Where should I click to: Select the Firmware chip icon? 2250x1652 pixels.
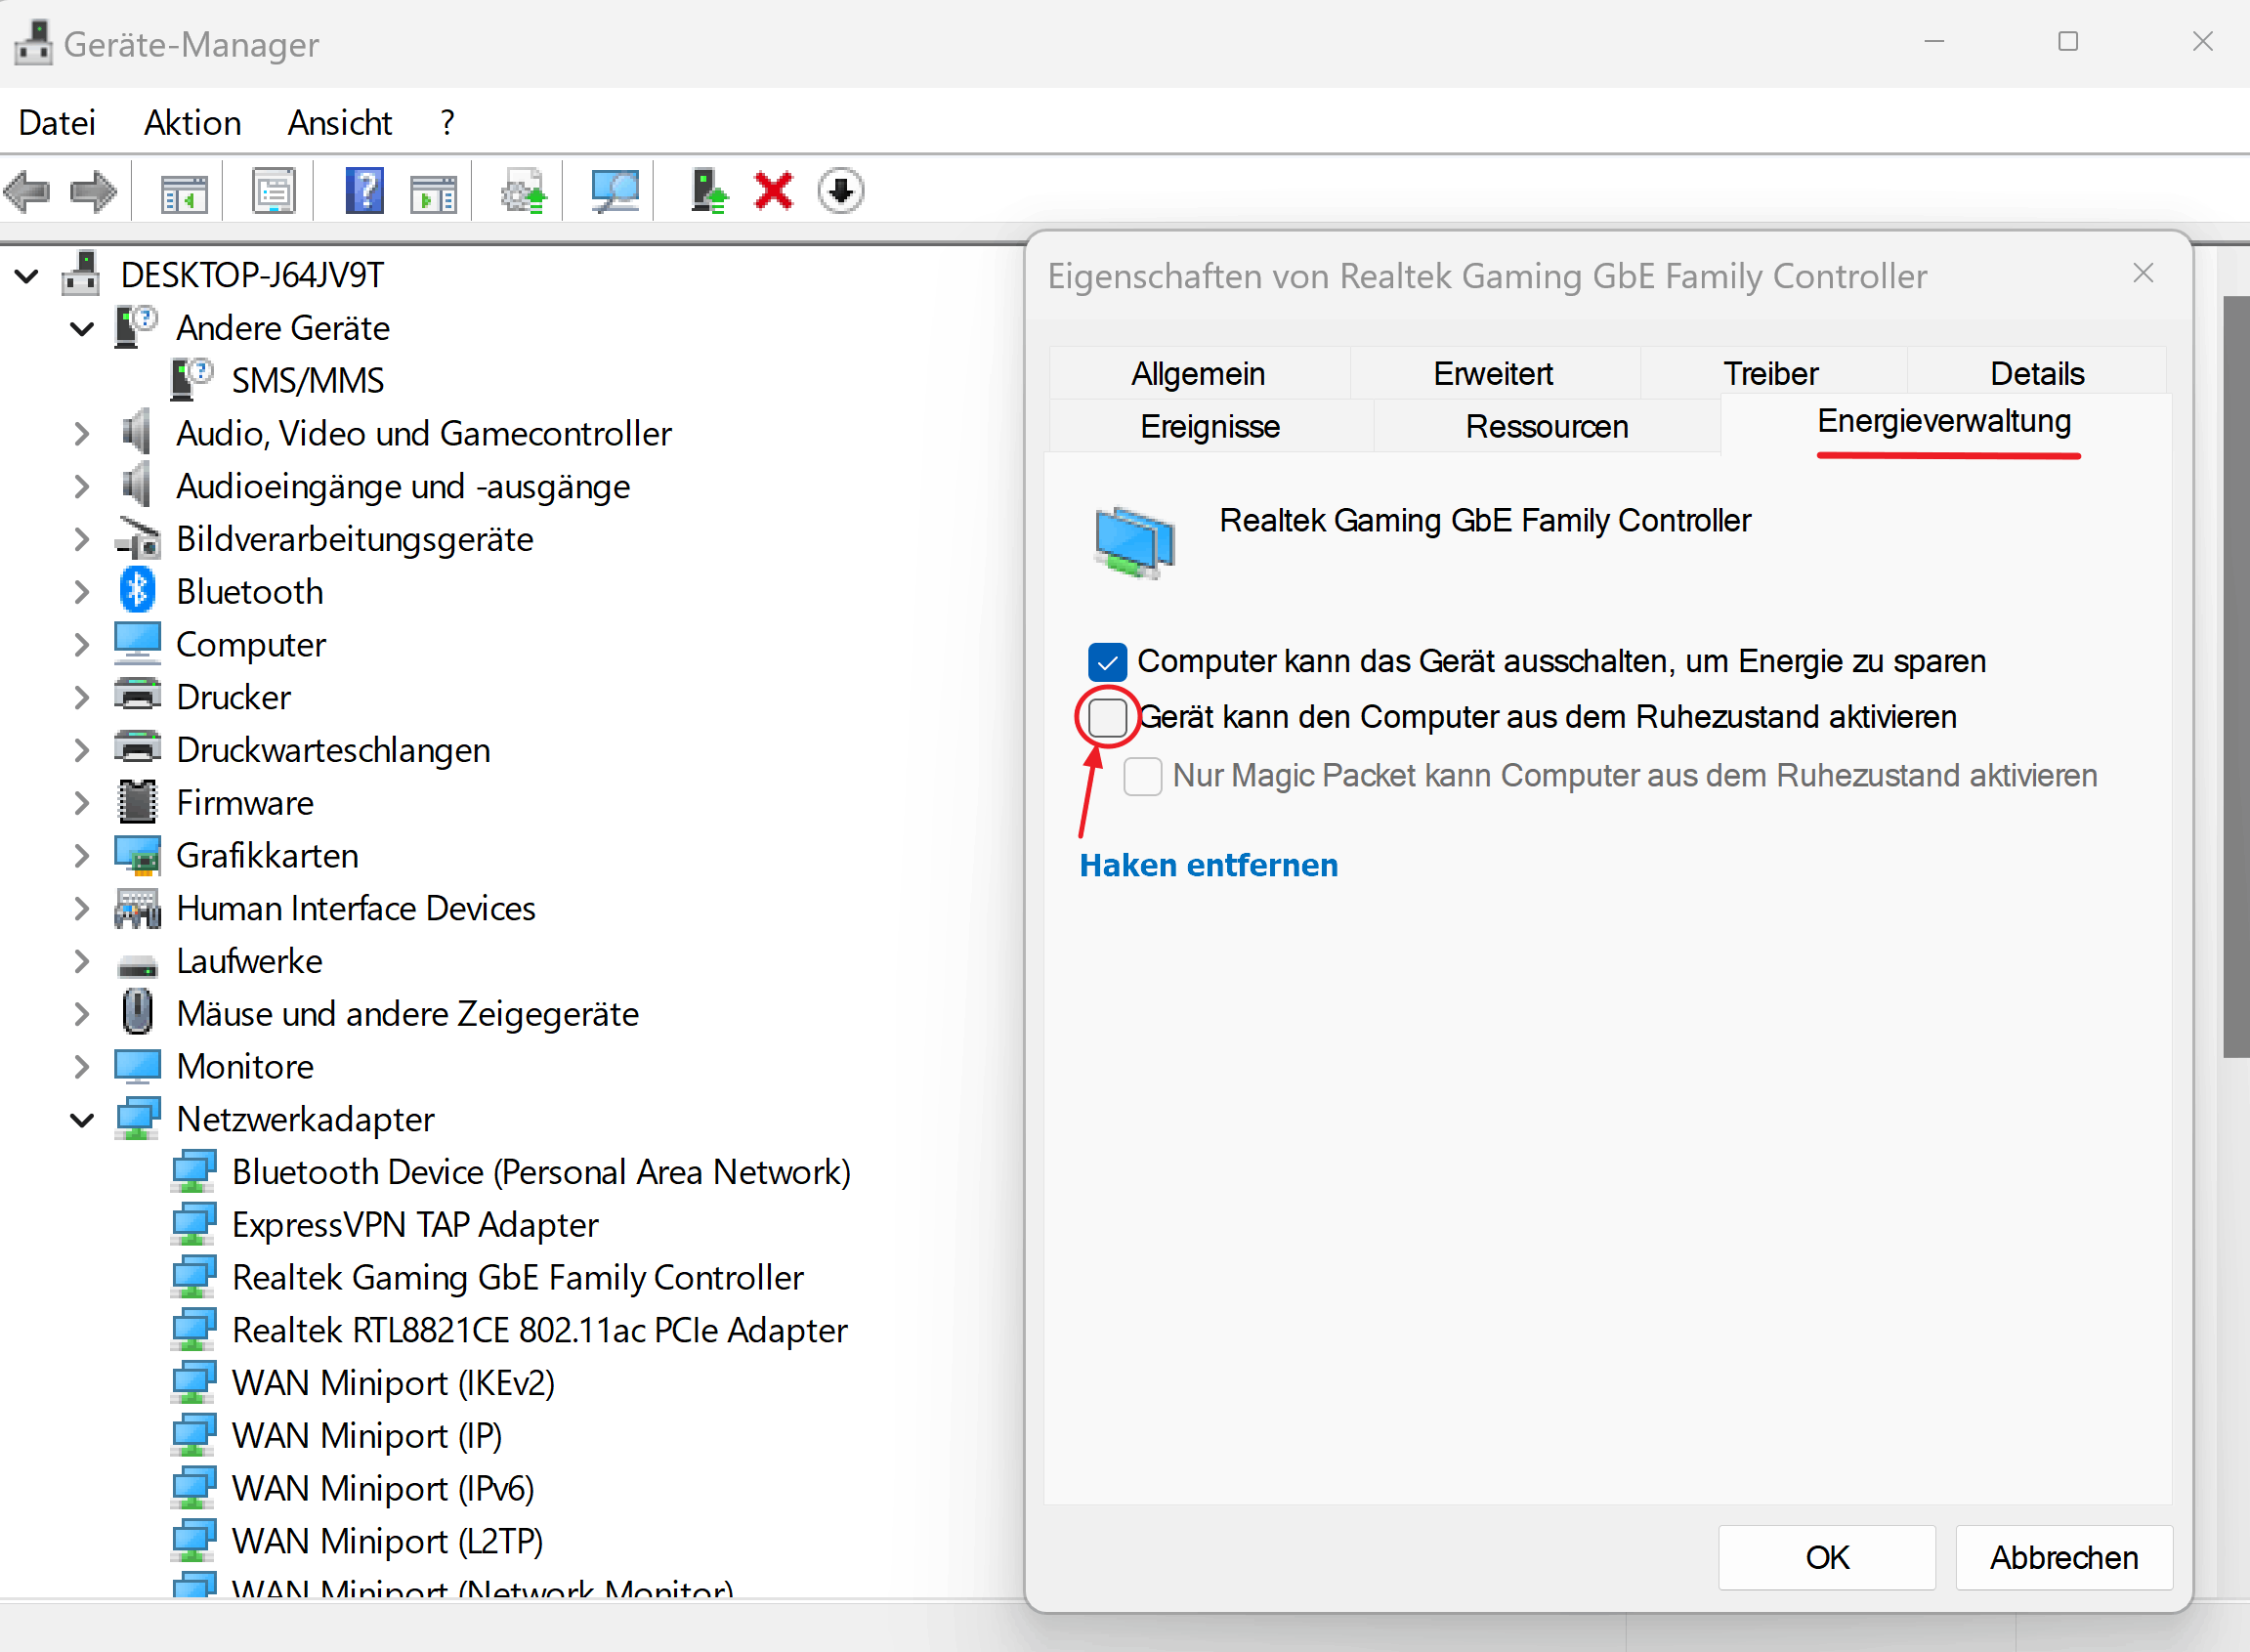coord(137,802)
